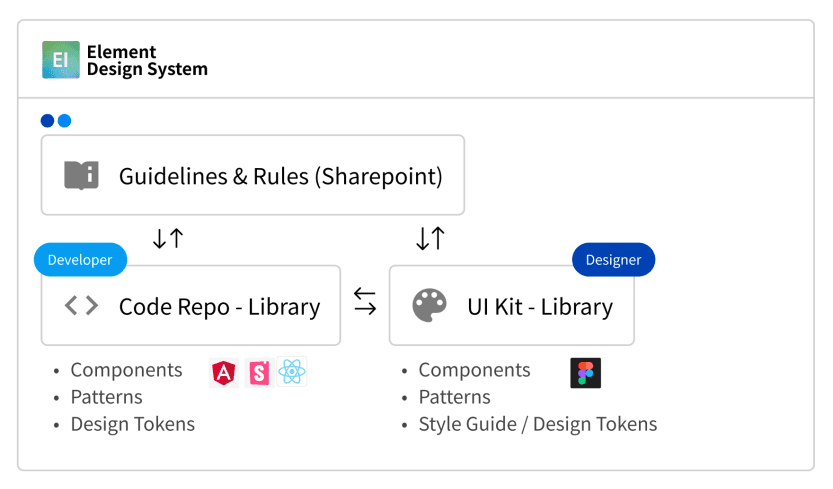The image size is (833, 489).
Task: Click the Figma logo icon
Action: click(585, 373)
